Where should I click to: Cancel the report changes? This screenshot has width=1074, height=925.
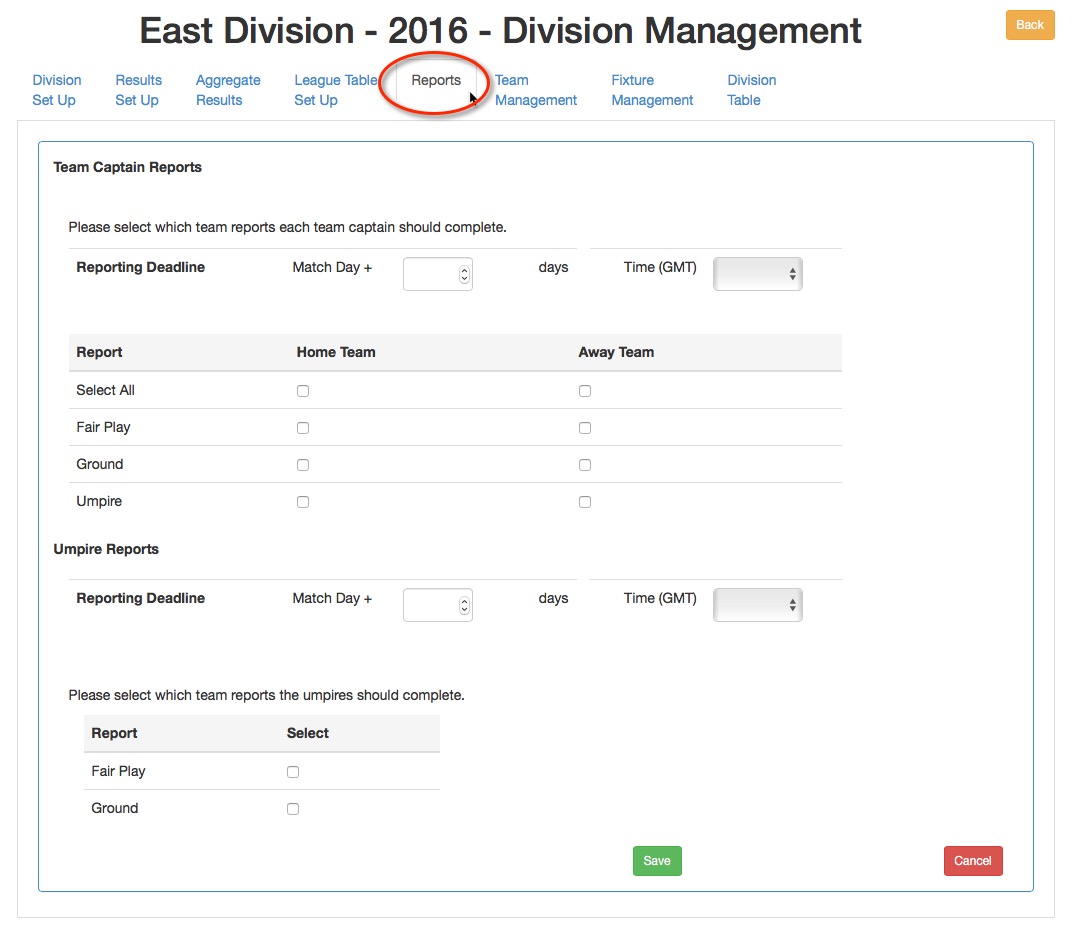click(973, 861)
